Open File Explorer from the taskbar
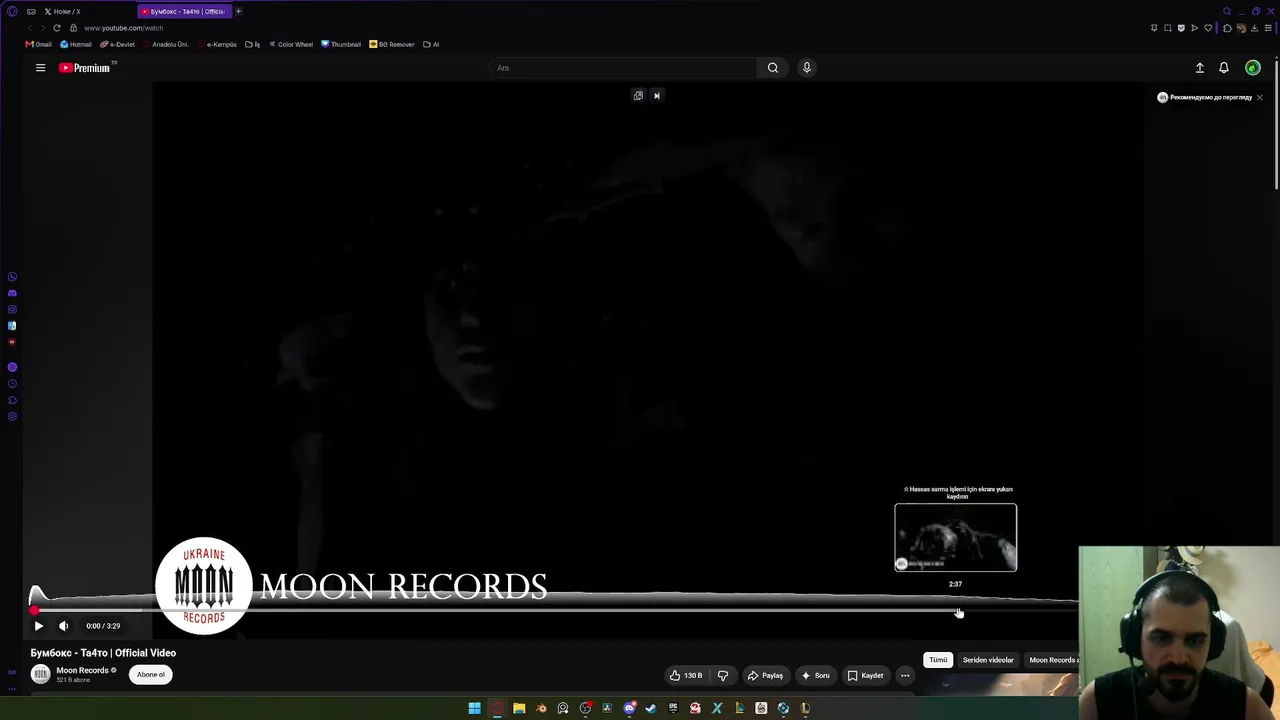The height and width of the screenshot is (720, 1280). pyautogui.click(x=519, y=708)
